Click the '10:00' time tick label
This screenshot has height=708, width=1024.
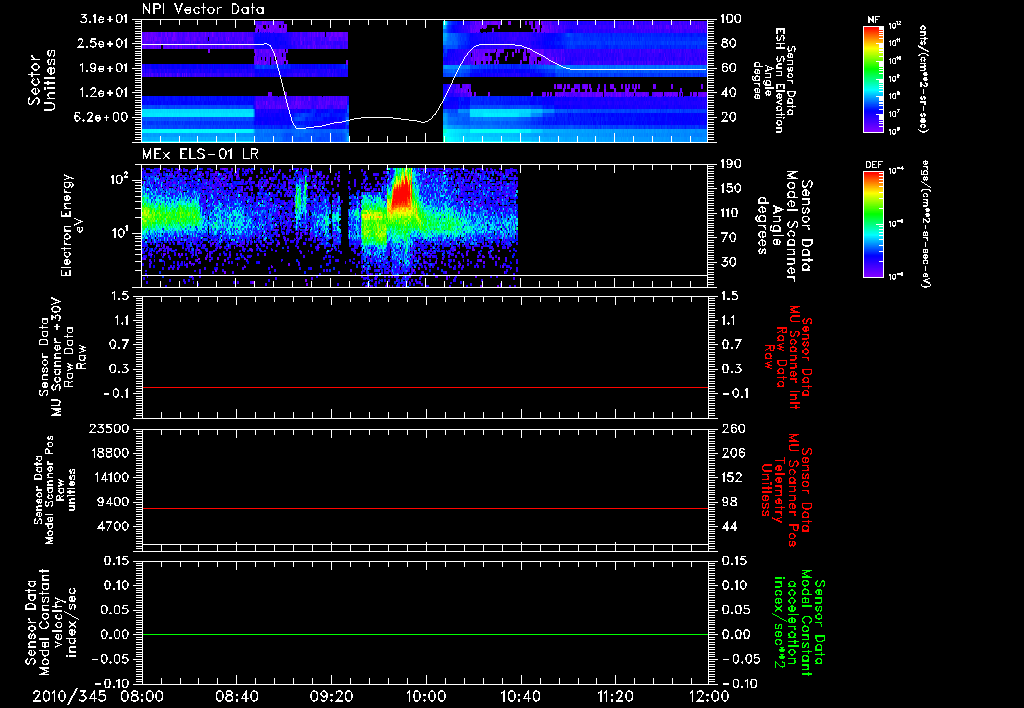coord(425,696)
